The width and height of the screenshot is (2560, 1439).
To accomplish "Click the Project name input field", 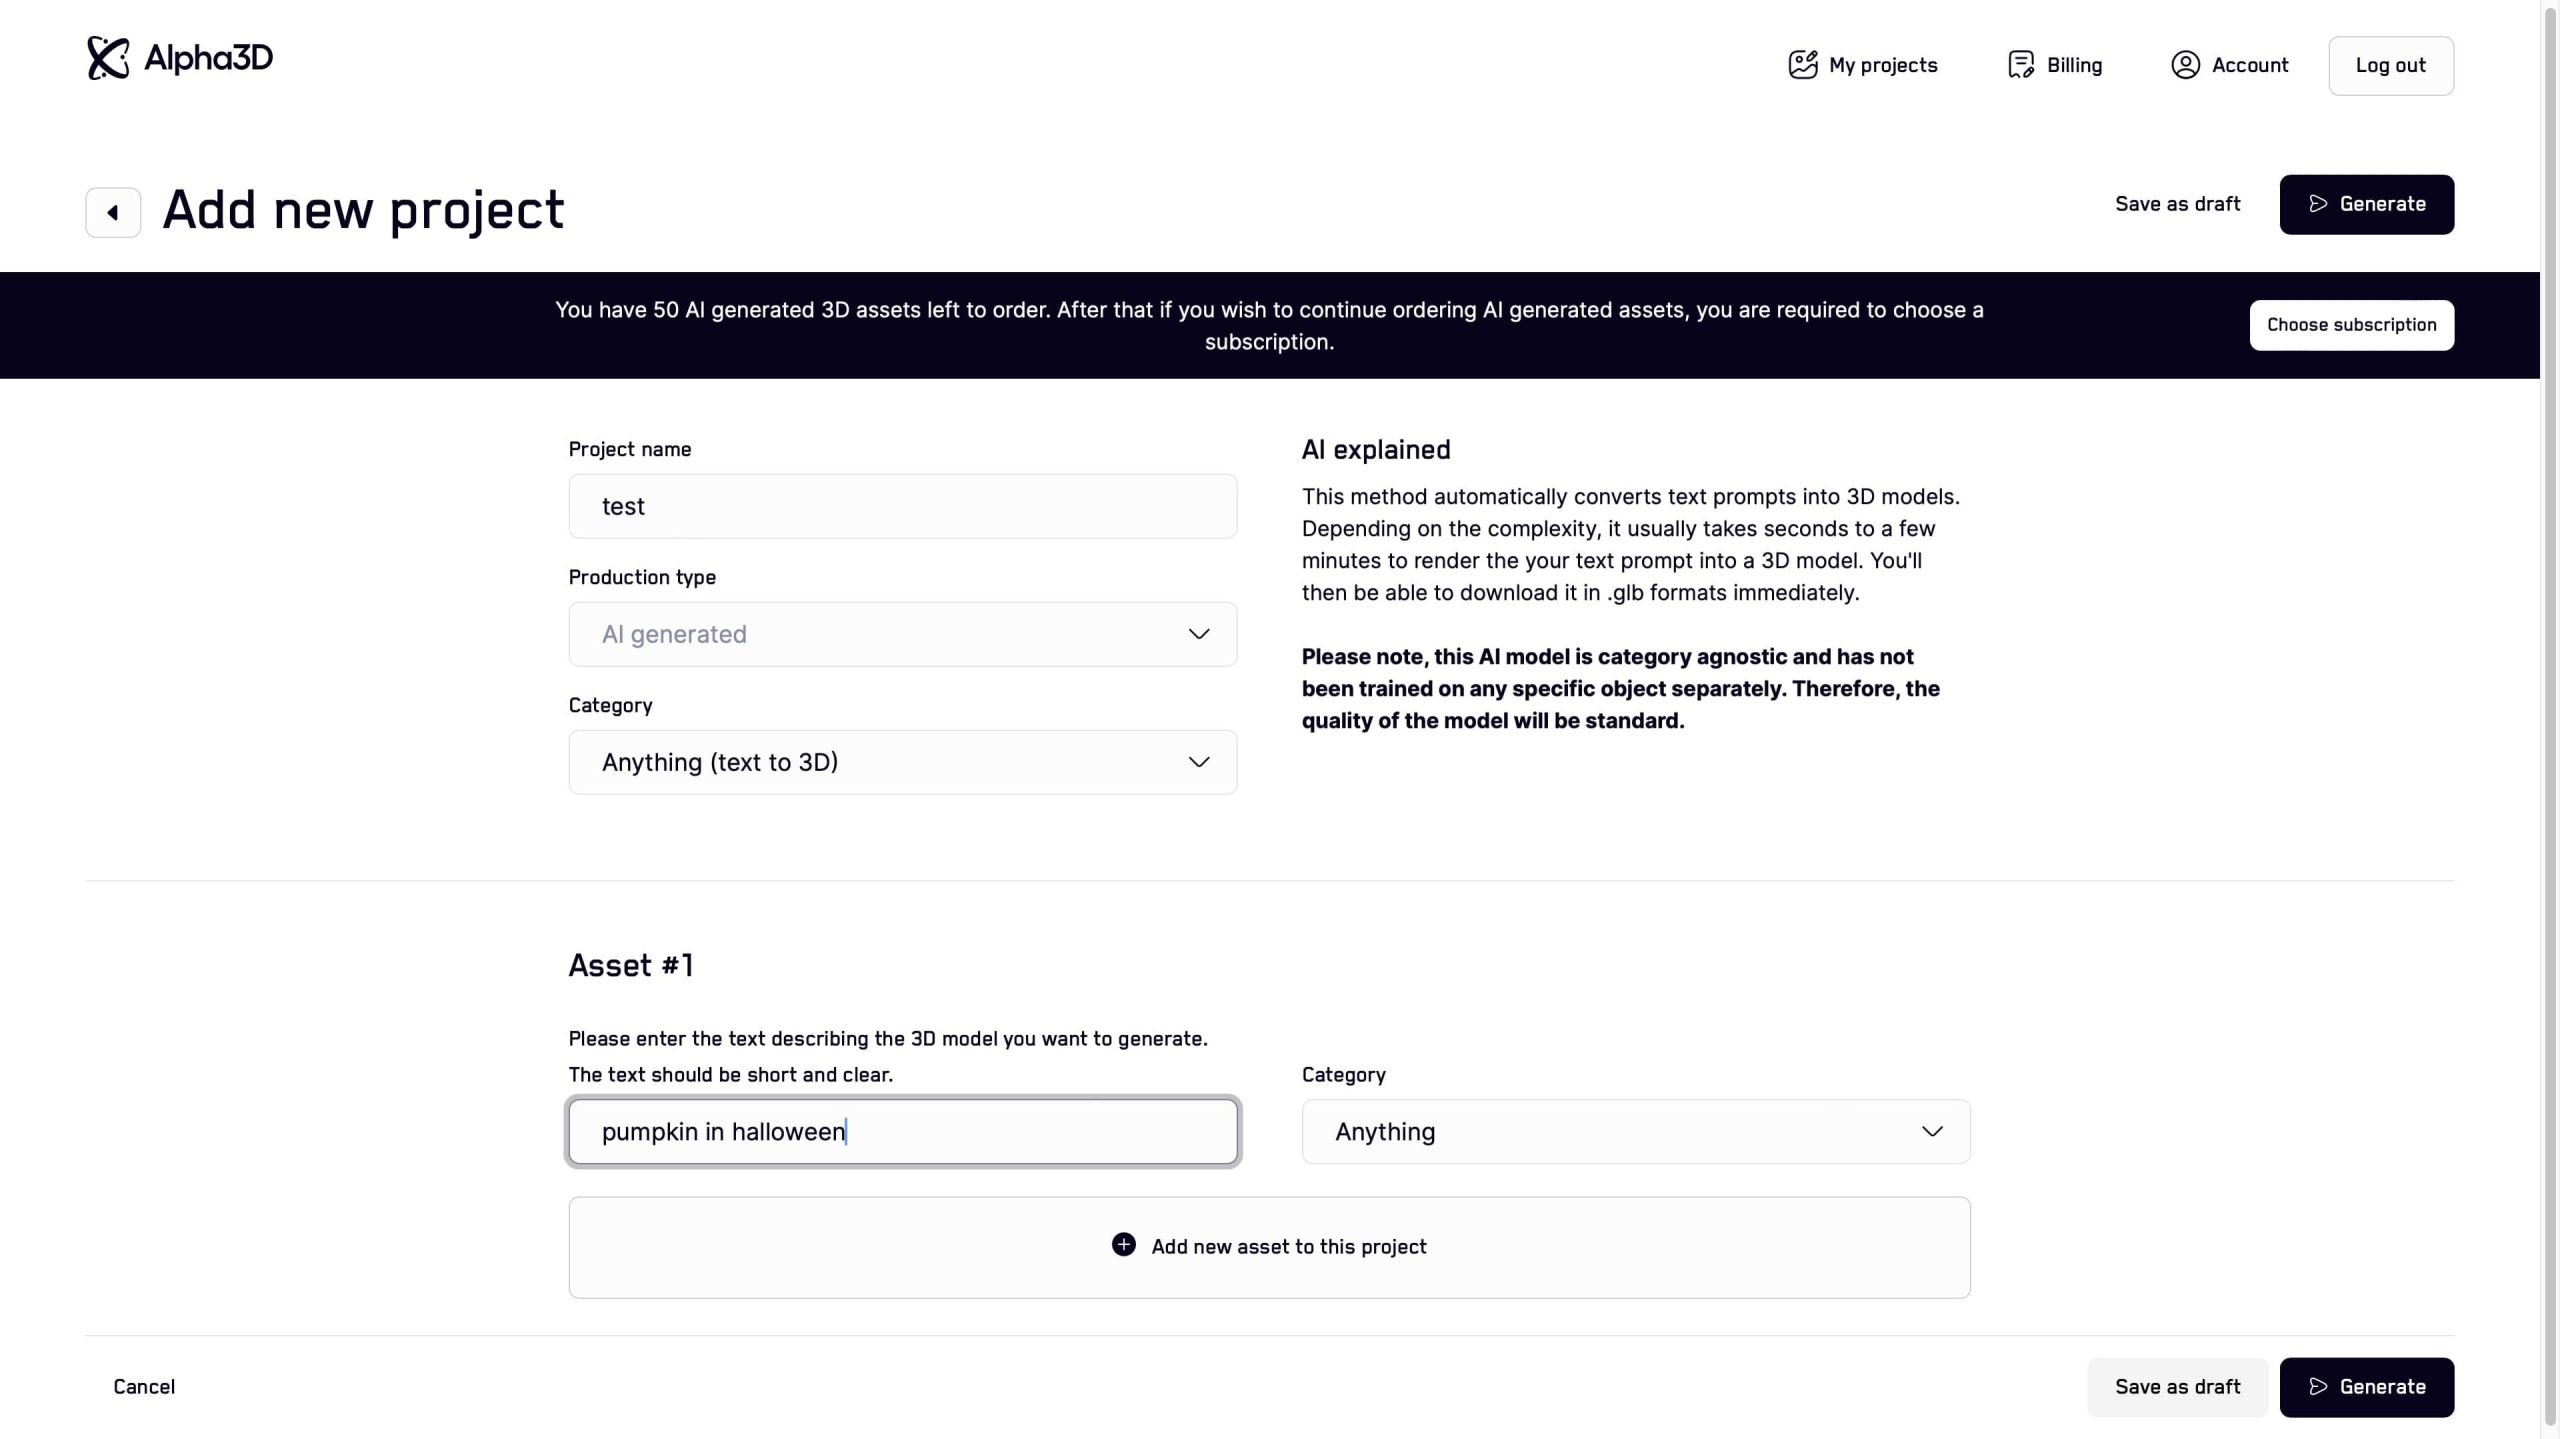I will click(x=902, y=506).
